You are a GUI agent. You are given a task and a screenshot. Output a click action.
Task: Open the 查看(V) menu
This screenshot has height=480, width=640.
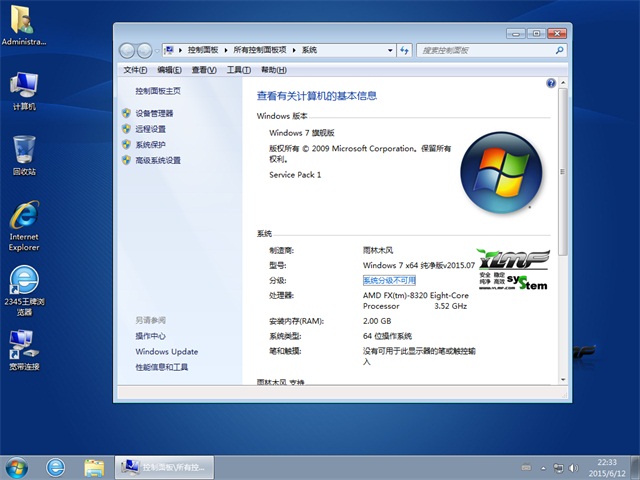(204, 70)
